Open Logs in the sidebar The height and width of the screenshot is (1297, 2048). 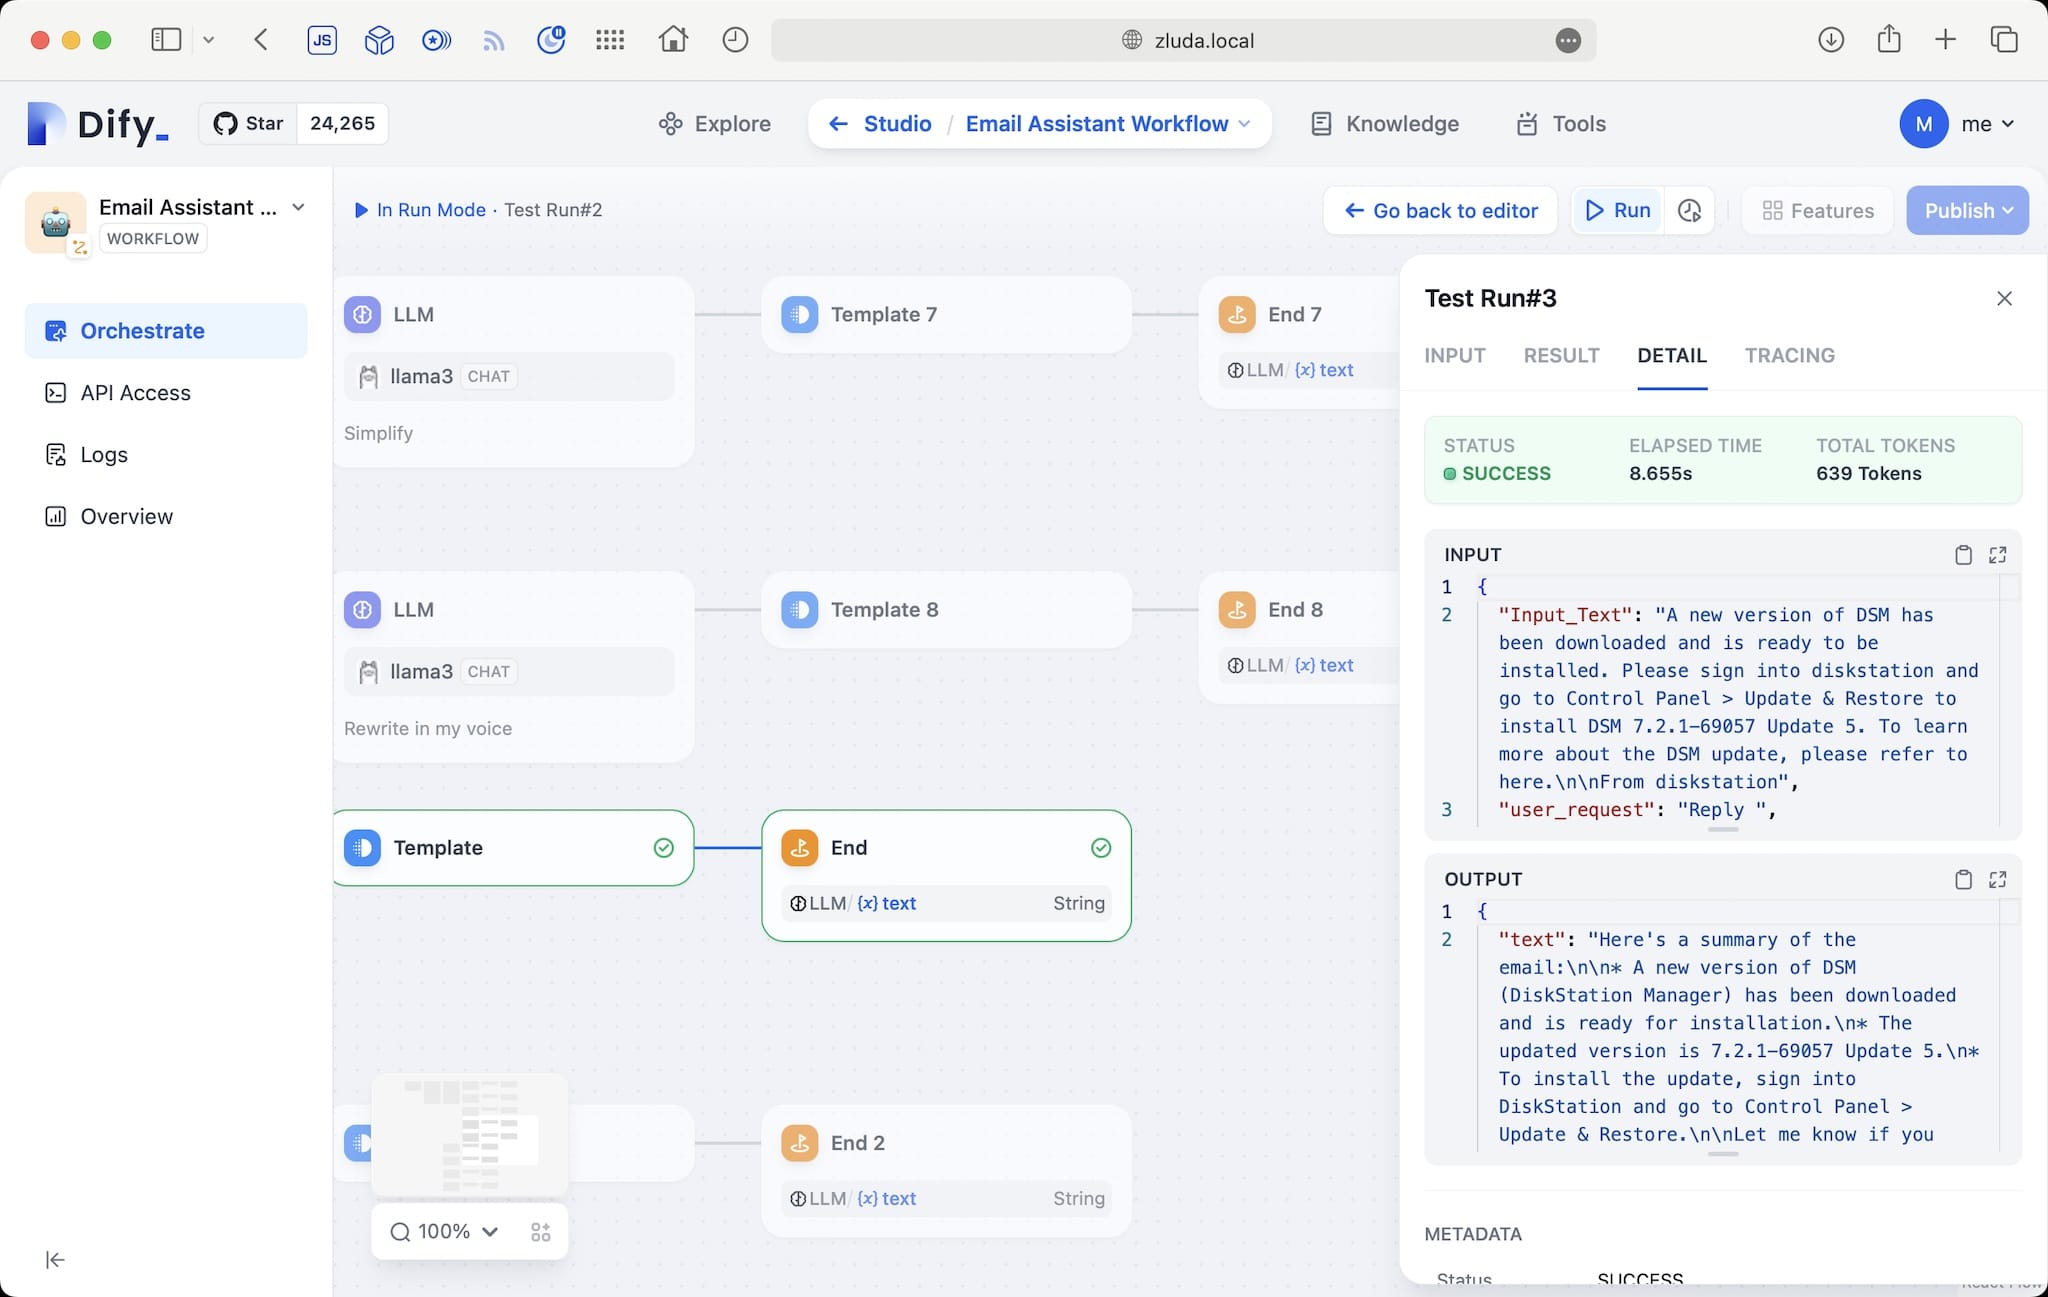(x=166, y=455)
